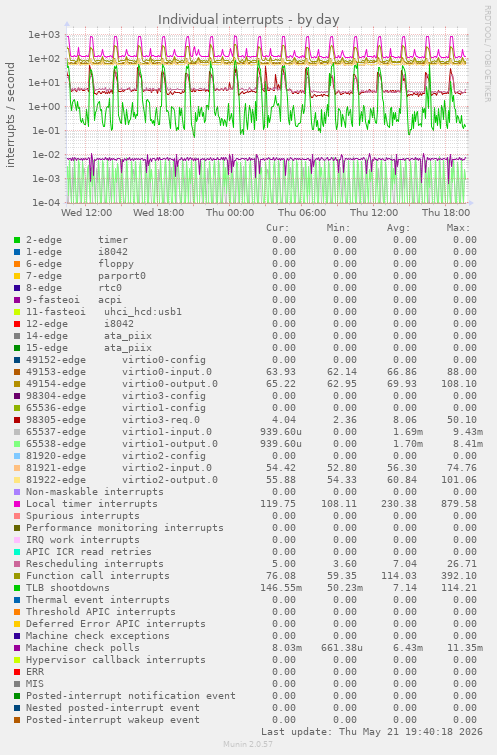Viewport: 497px width, 755px height.
Task: Click the red ERR legend swatch
Action: (17, 672)
